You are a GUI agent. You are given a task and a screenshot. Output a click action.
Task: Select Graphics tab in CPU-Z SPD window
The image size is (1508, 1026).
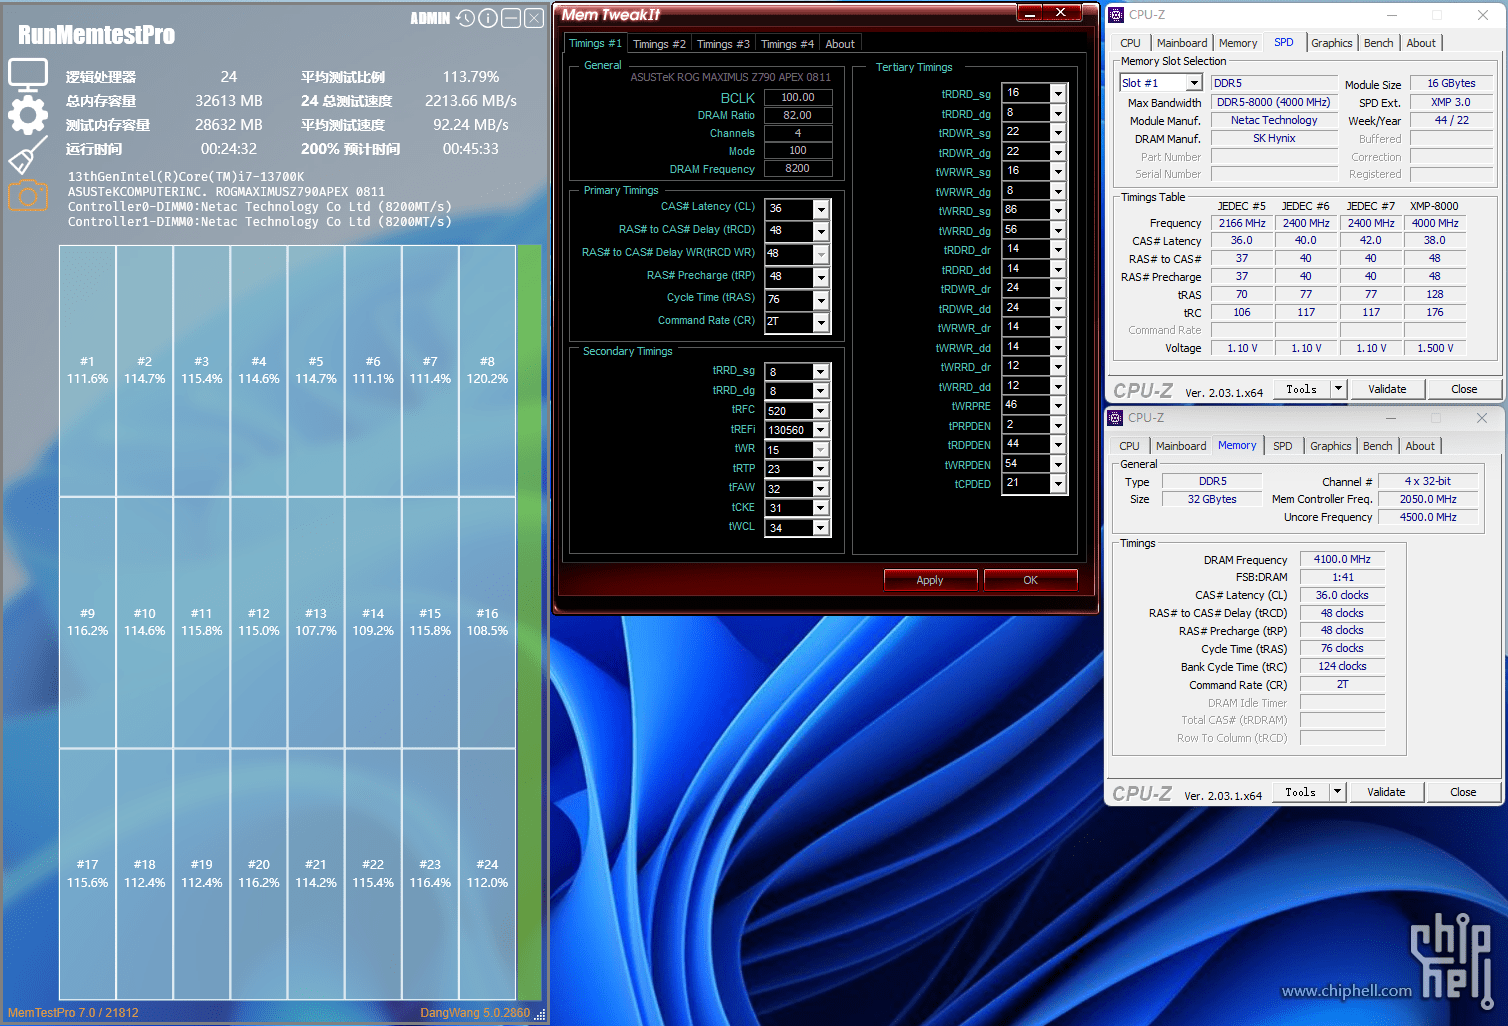tap(1332, 43)
